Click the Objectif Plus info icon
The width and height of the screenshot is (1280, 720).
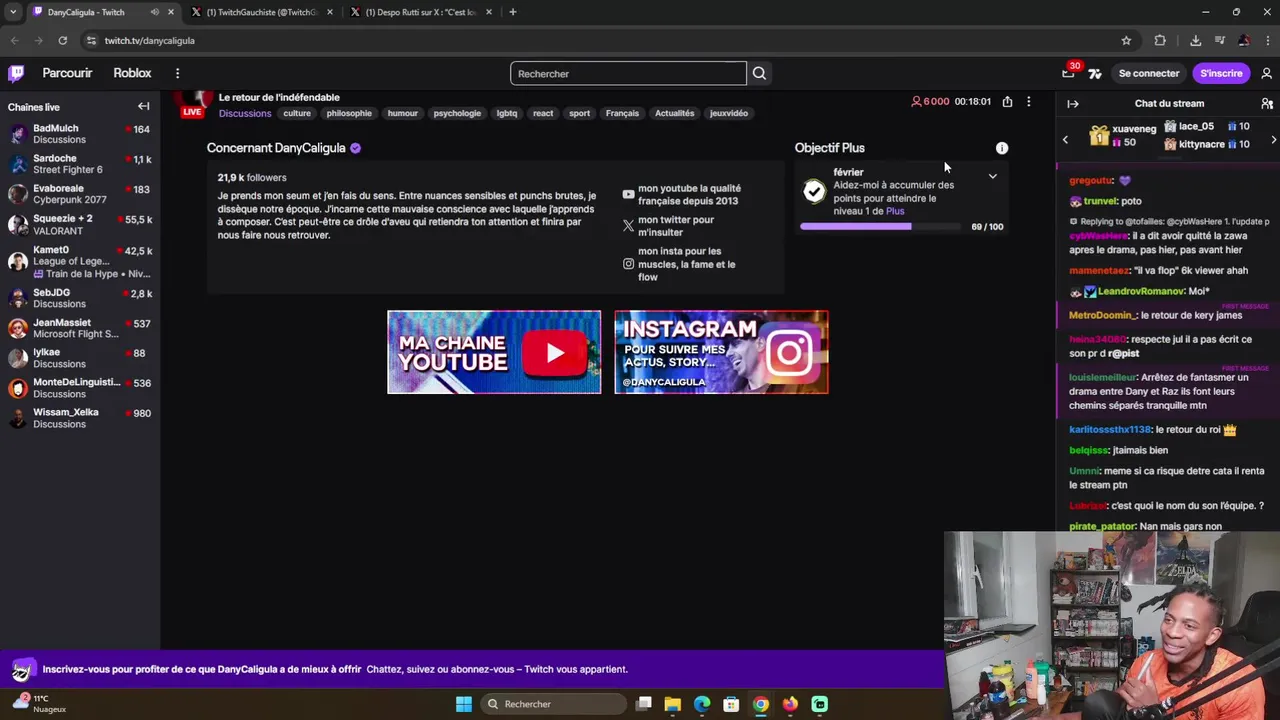point(1001,148)
